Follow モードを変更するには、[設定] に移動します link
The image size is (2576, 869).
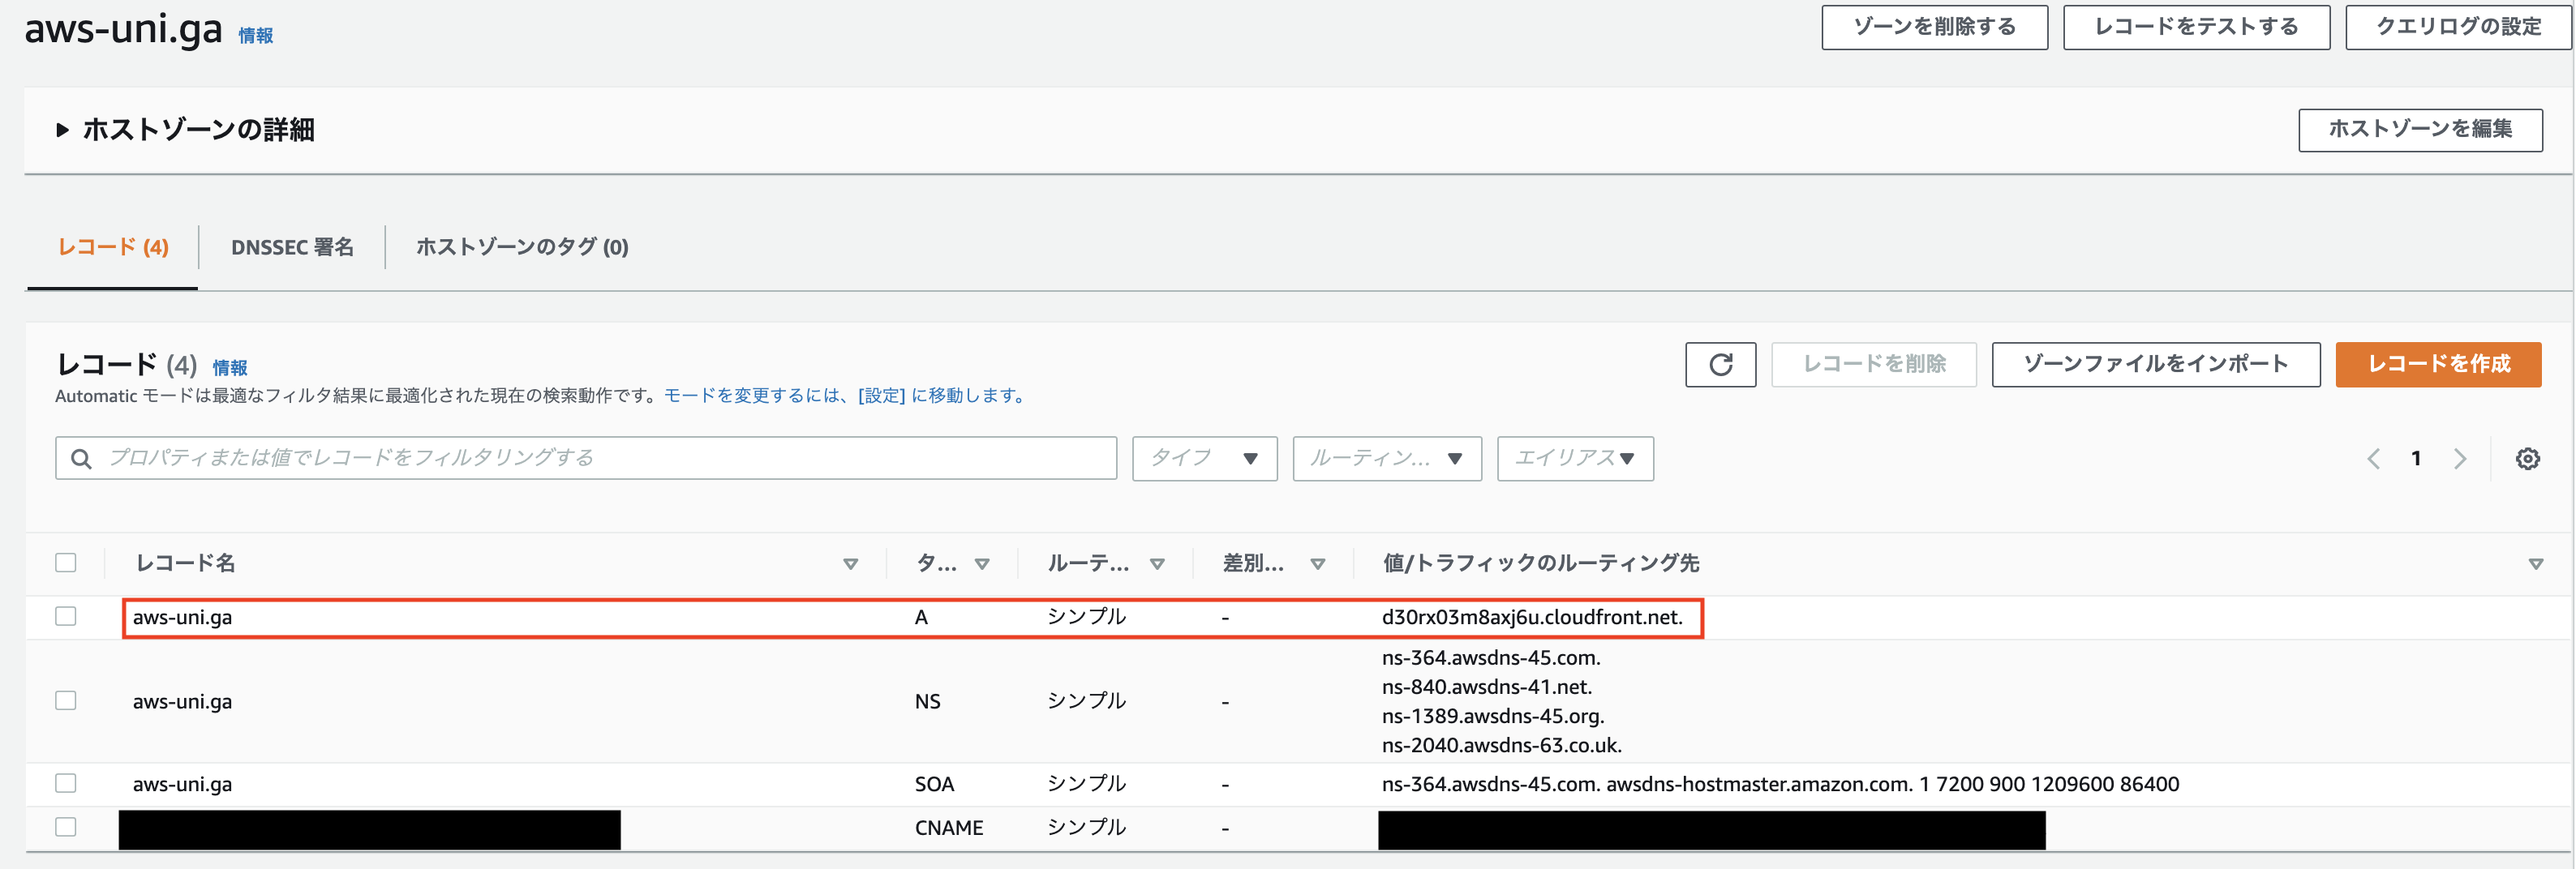[x=847, y=396]
